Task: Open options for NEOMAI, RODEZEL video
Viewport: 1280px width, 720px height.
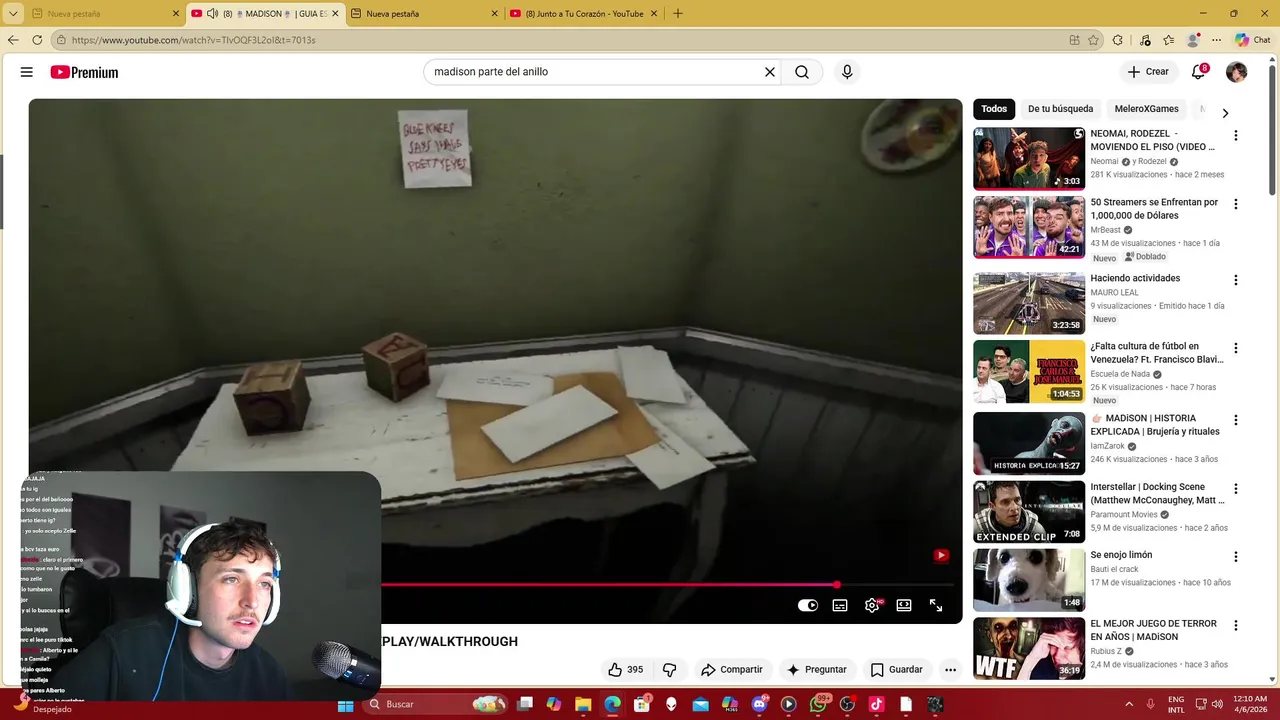Action: (1235, 135)
